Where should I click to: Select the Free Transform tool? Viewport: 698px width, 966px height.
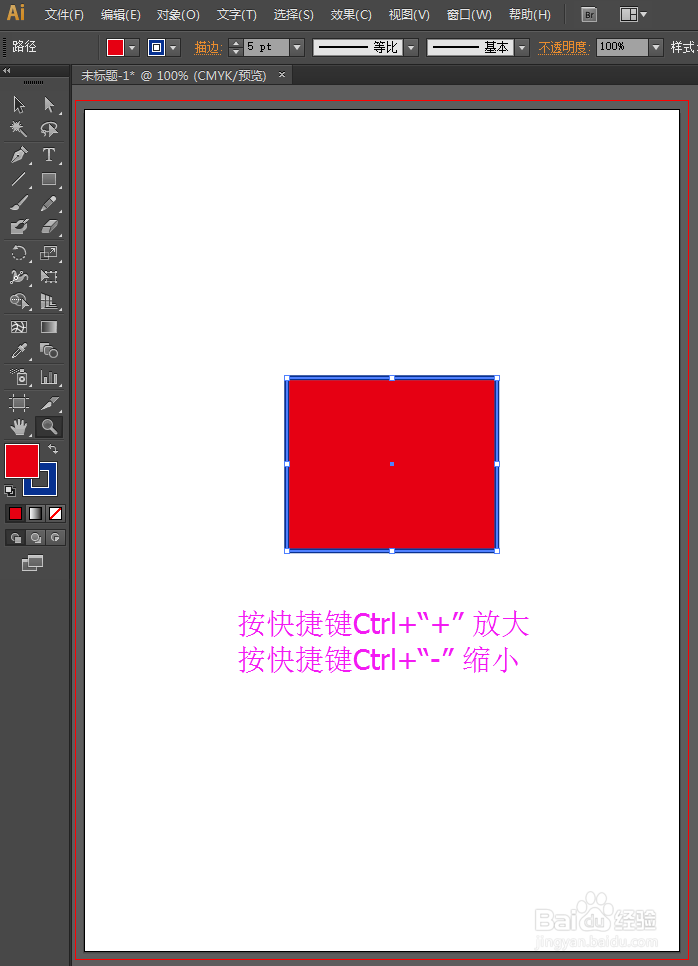(49, 277)
